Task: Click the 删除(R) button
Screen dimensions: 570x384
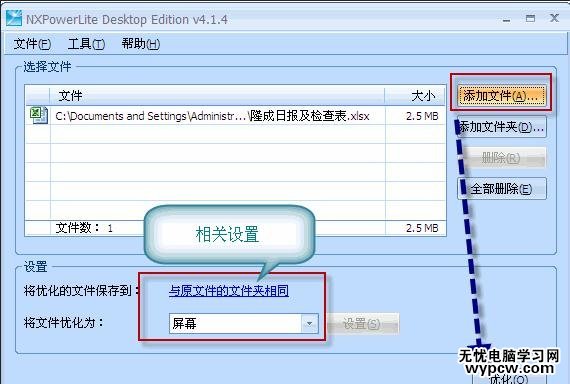Action: [502, 158]
